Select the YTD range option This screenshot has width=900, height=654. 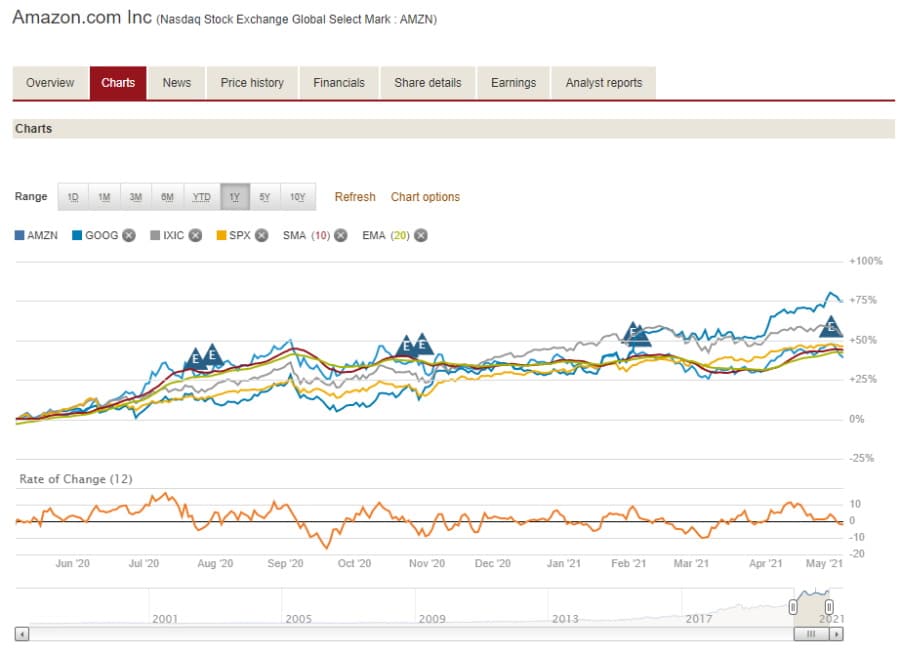pyautogui.click(x=200, y=196)
